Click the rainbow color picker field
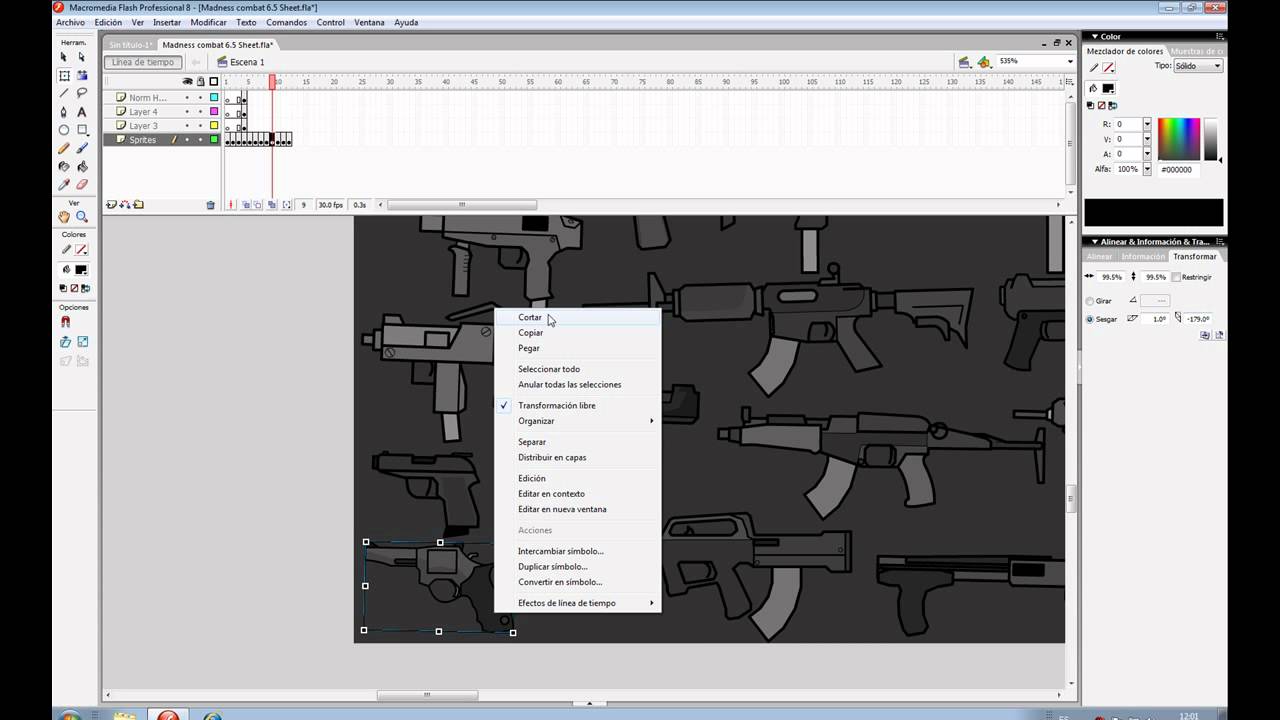 coord(1179,138)
